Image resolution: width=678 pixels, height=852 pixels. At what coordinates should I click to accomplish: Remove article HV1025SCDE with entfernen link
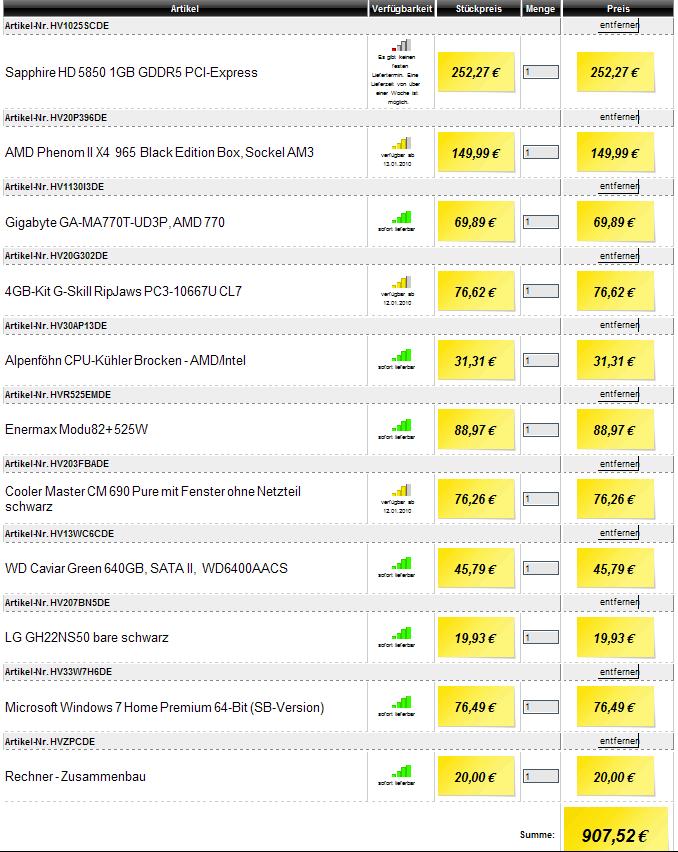(x=619, y=25)
